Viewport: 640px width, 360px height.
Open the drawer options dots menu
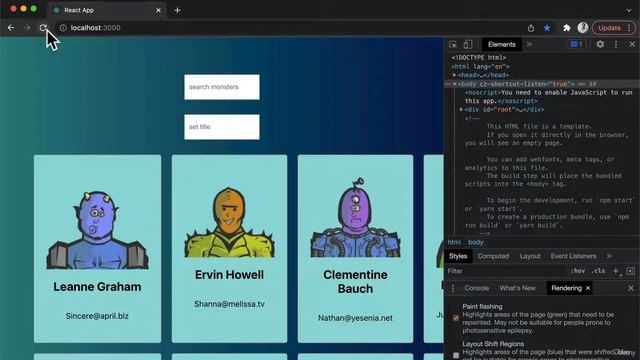point(453,288)
